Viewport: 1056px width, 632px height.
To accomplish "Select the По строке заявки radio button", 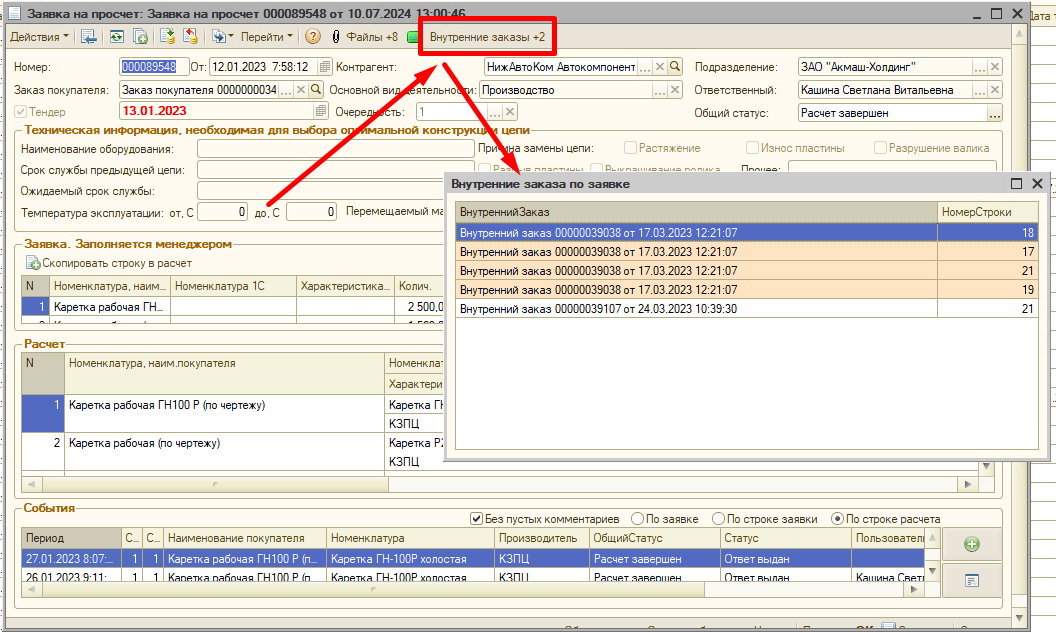I will [719, 519].
